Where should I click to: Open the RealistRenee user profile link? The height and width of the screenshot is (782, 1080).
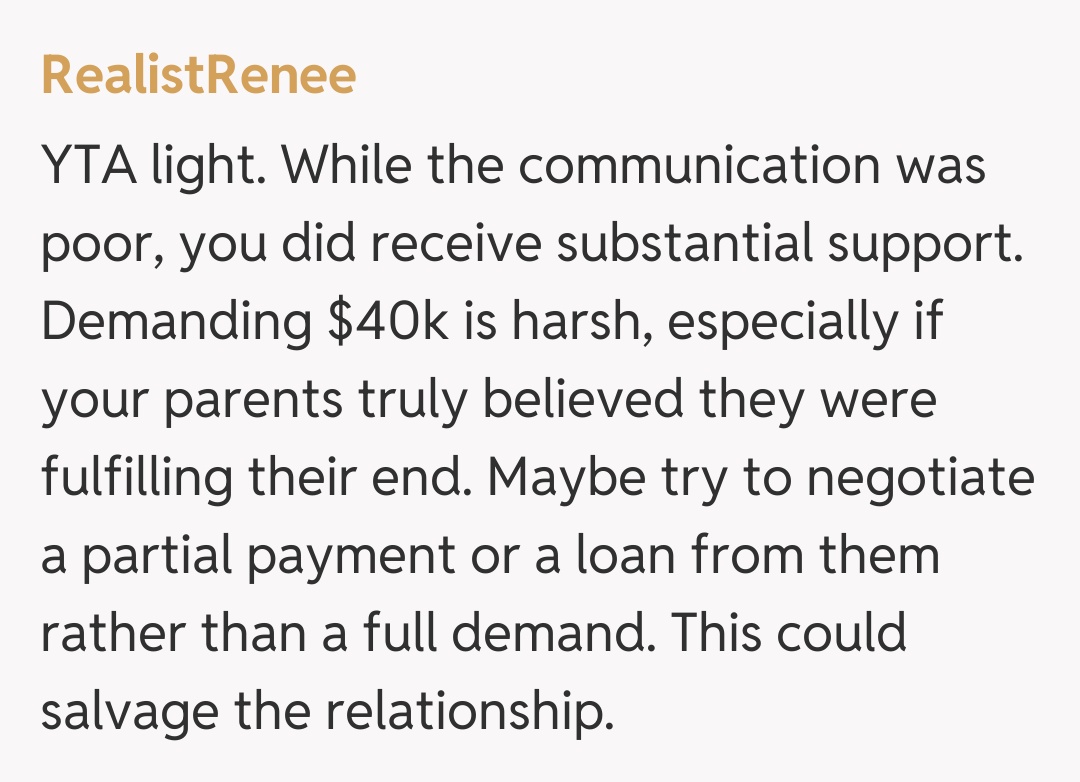click(x=198, y=76)
